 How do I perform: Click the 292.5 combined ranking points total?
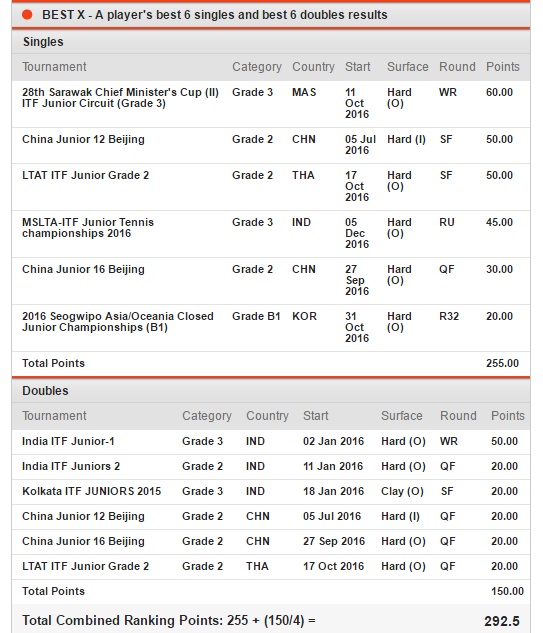coord(502,621)
